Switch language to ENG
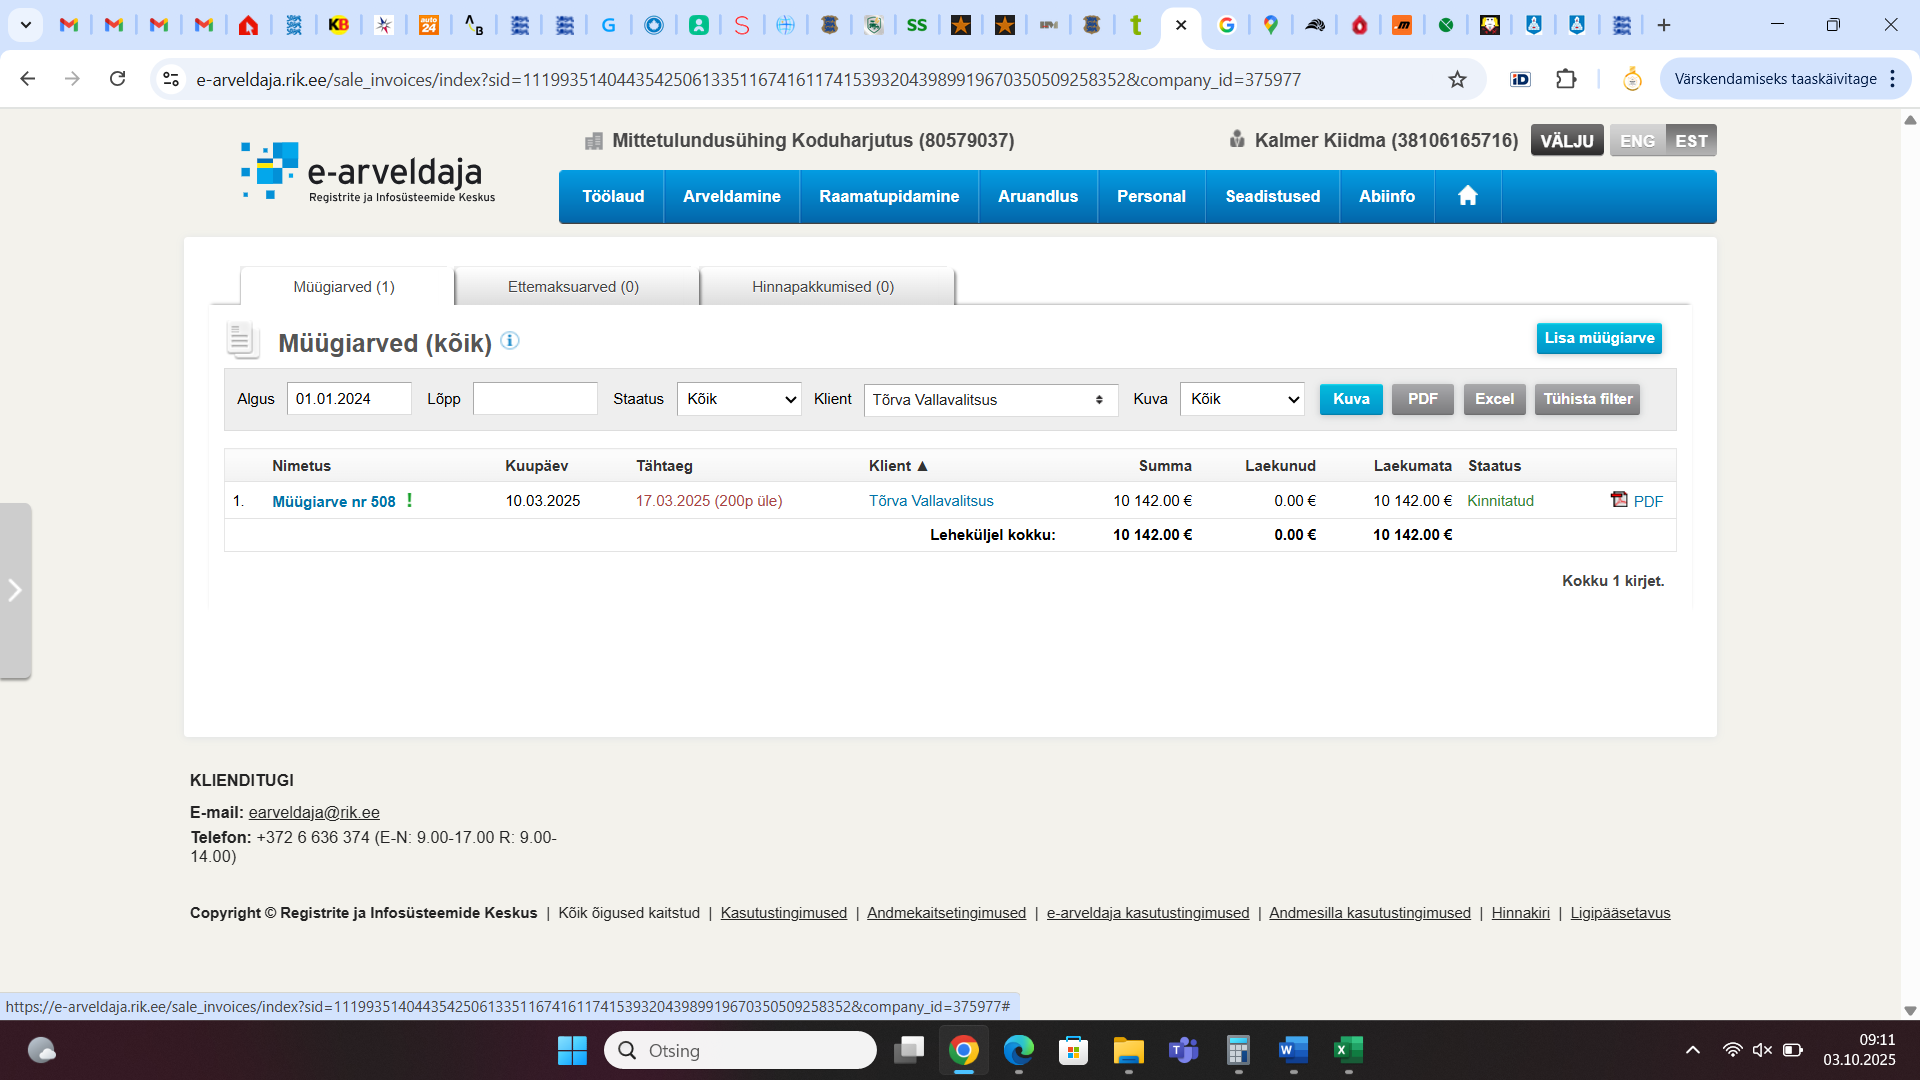 coord(1637,141)
